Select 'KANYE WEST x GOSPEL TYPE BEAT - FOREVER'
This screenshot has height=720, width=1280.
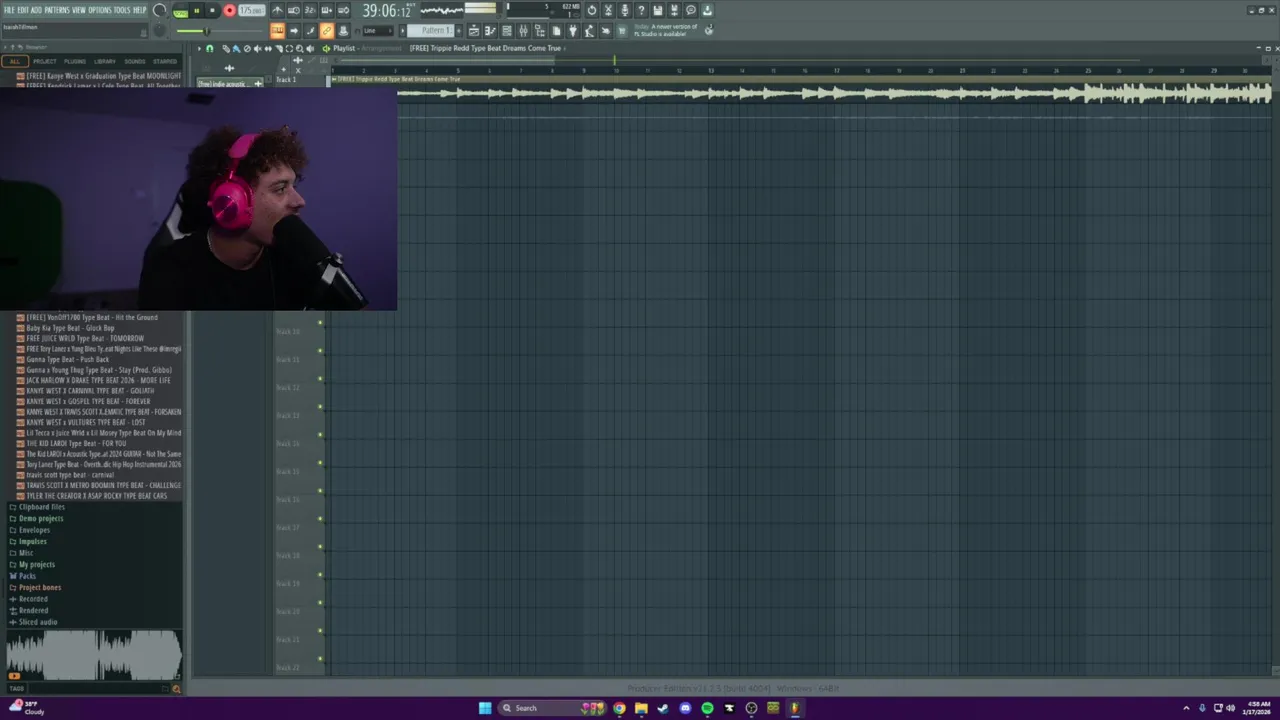tap(88, 401)
